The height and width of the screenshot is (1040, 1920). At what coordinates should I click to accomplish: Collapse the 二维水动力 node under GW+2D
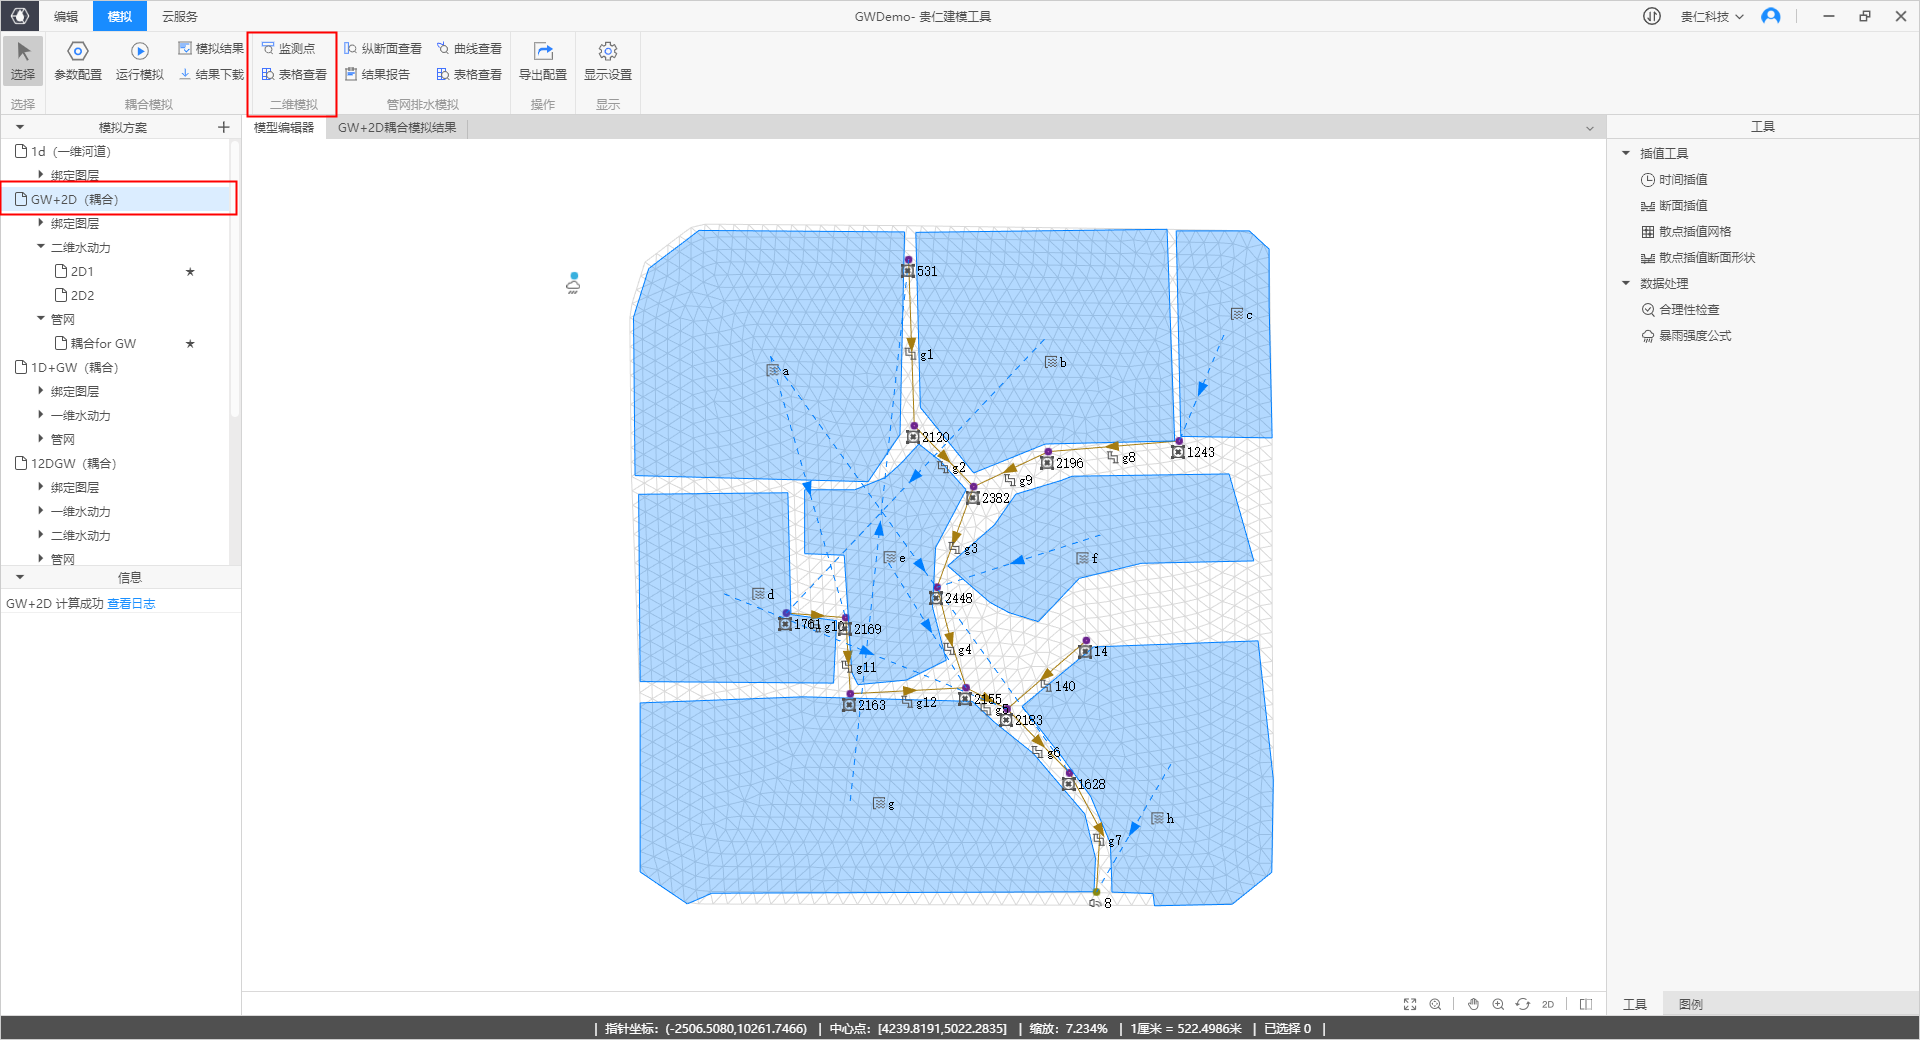click(41, 247)
